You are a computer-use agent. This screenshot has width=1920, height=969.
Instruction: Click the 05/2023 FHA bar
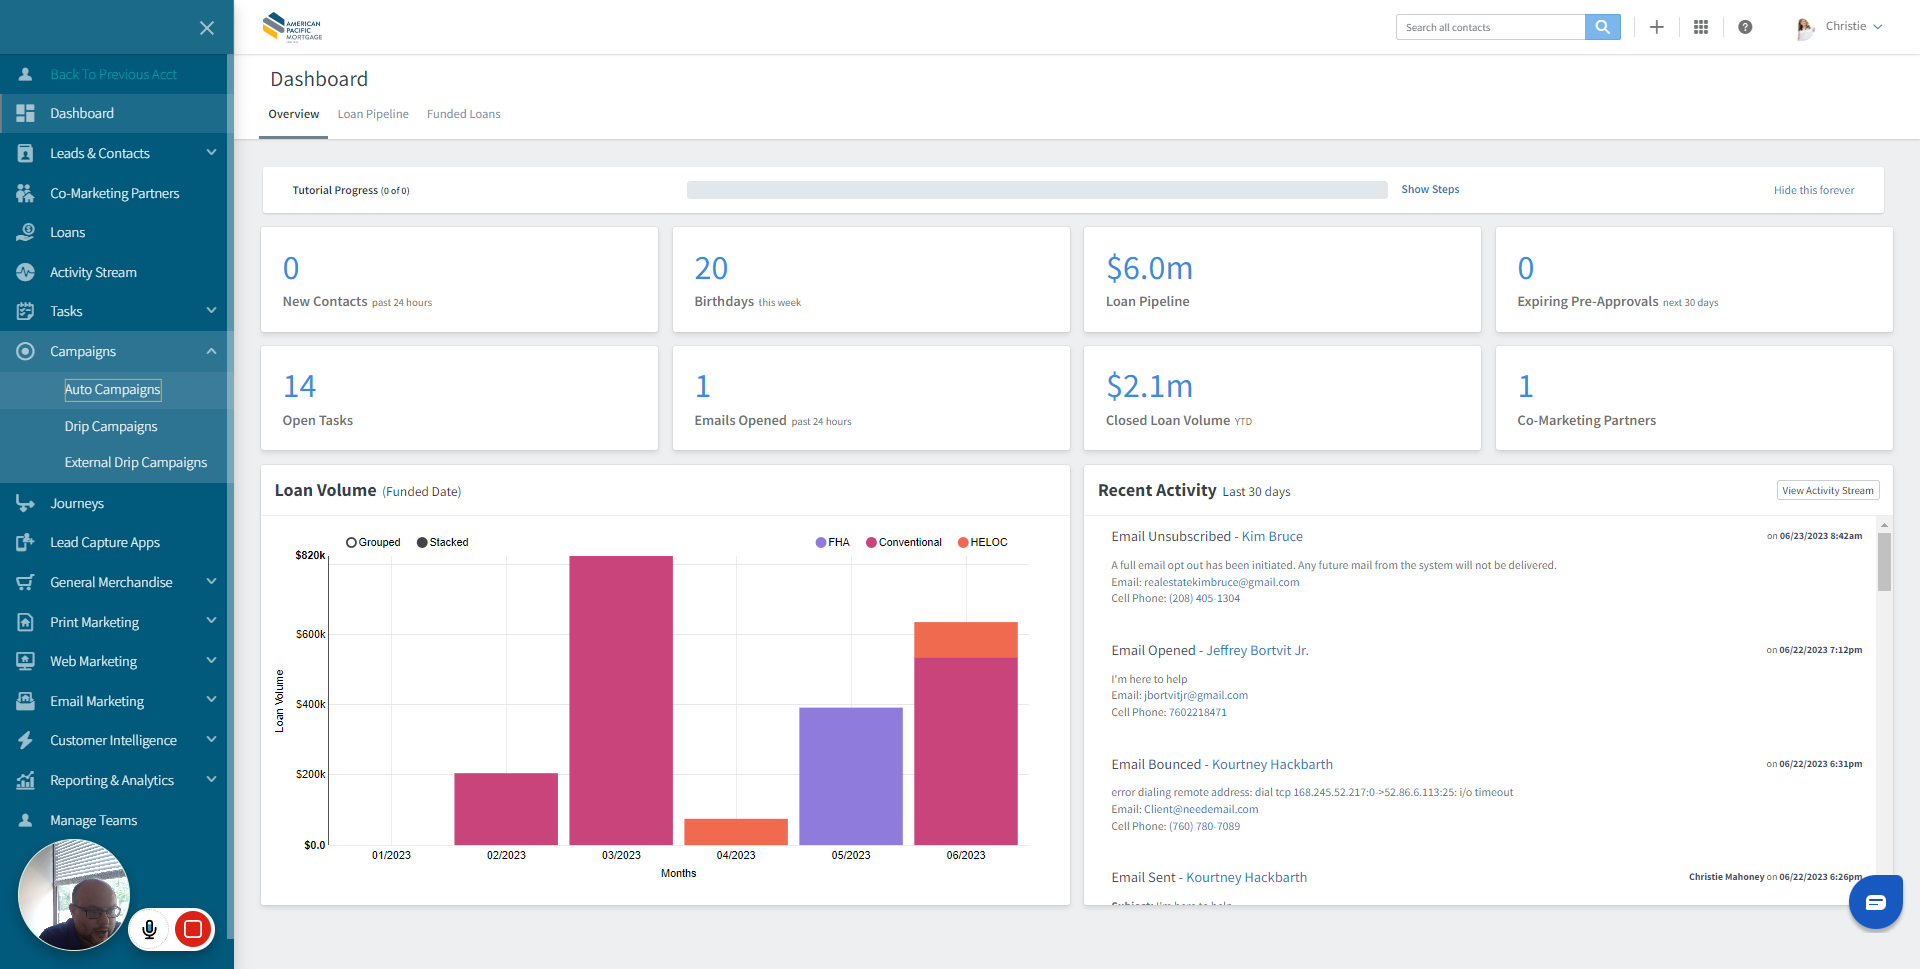tap(851, 776)
